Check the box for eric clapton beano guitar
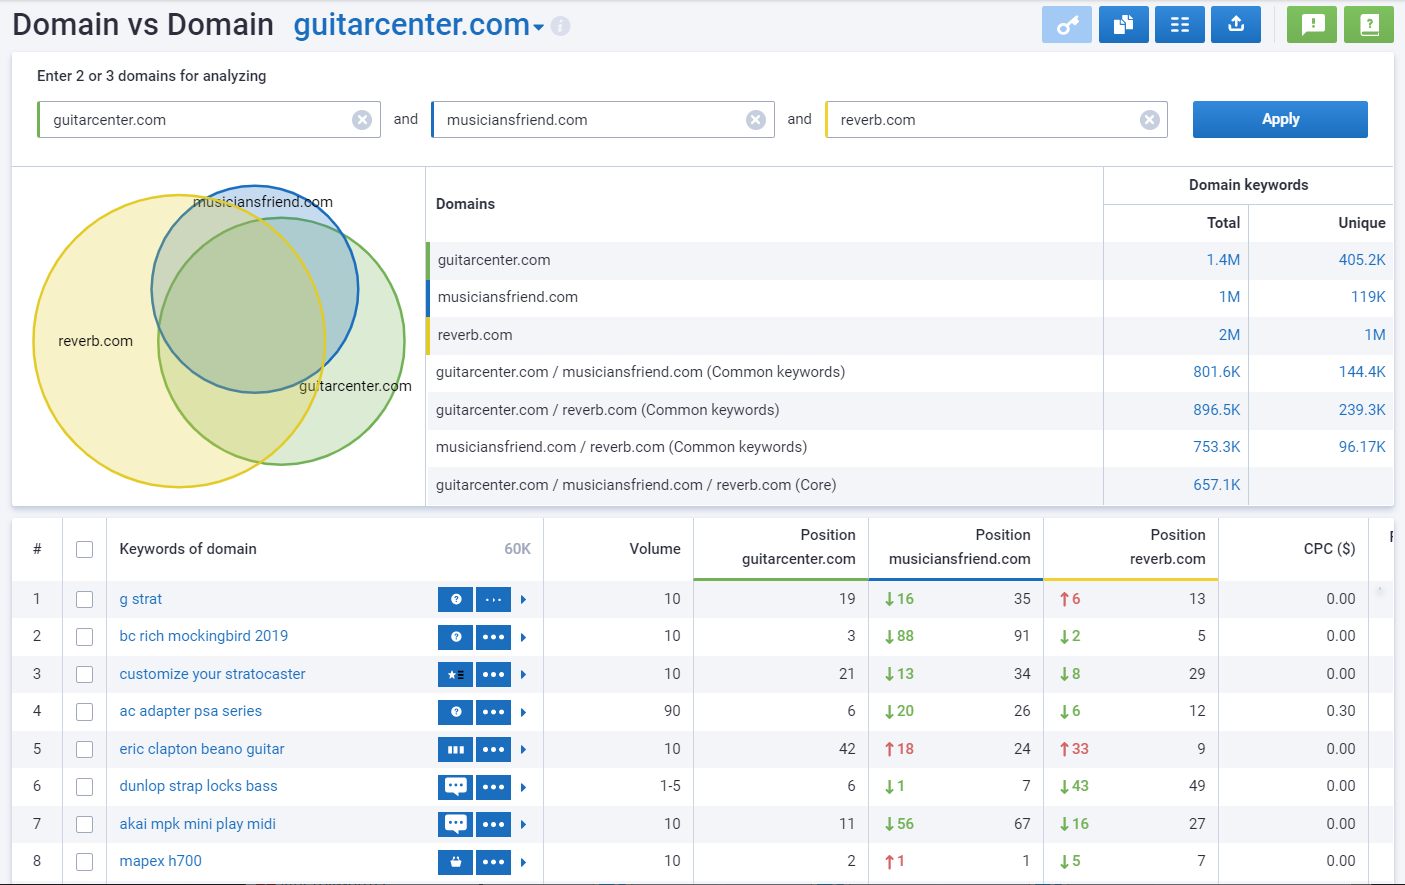Screen dimensions: 1405x885 click(85, 750)
